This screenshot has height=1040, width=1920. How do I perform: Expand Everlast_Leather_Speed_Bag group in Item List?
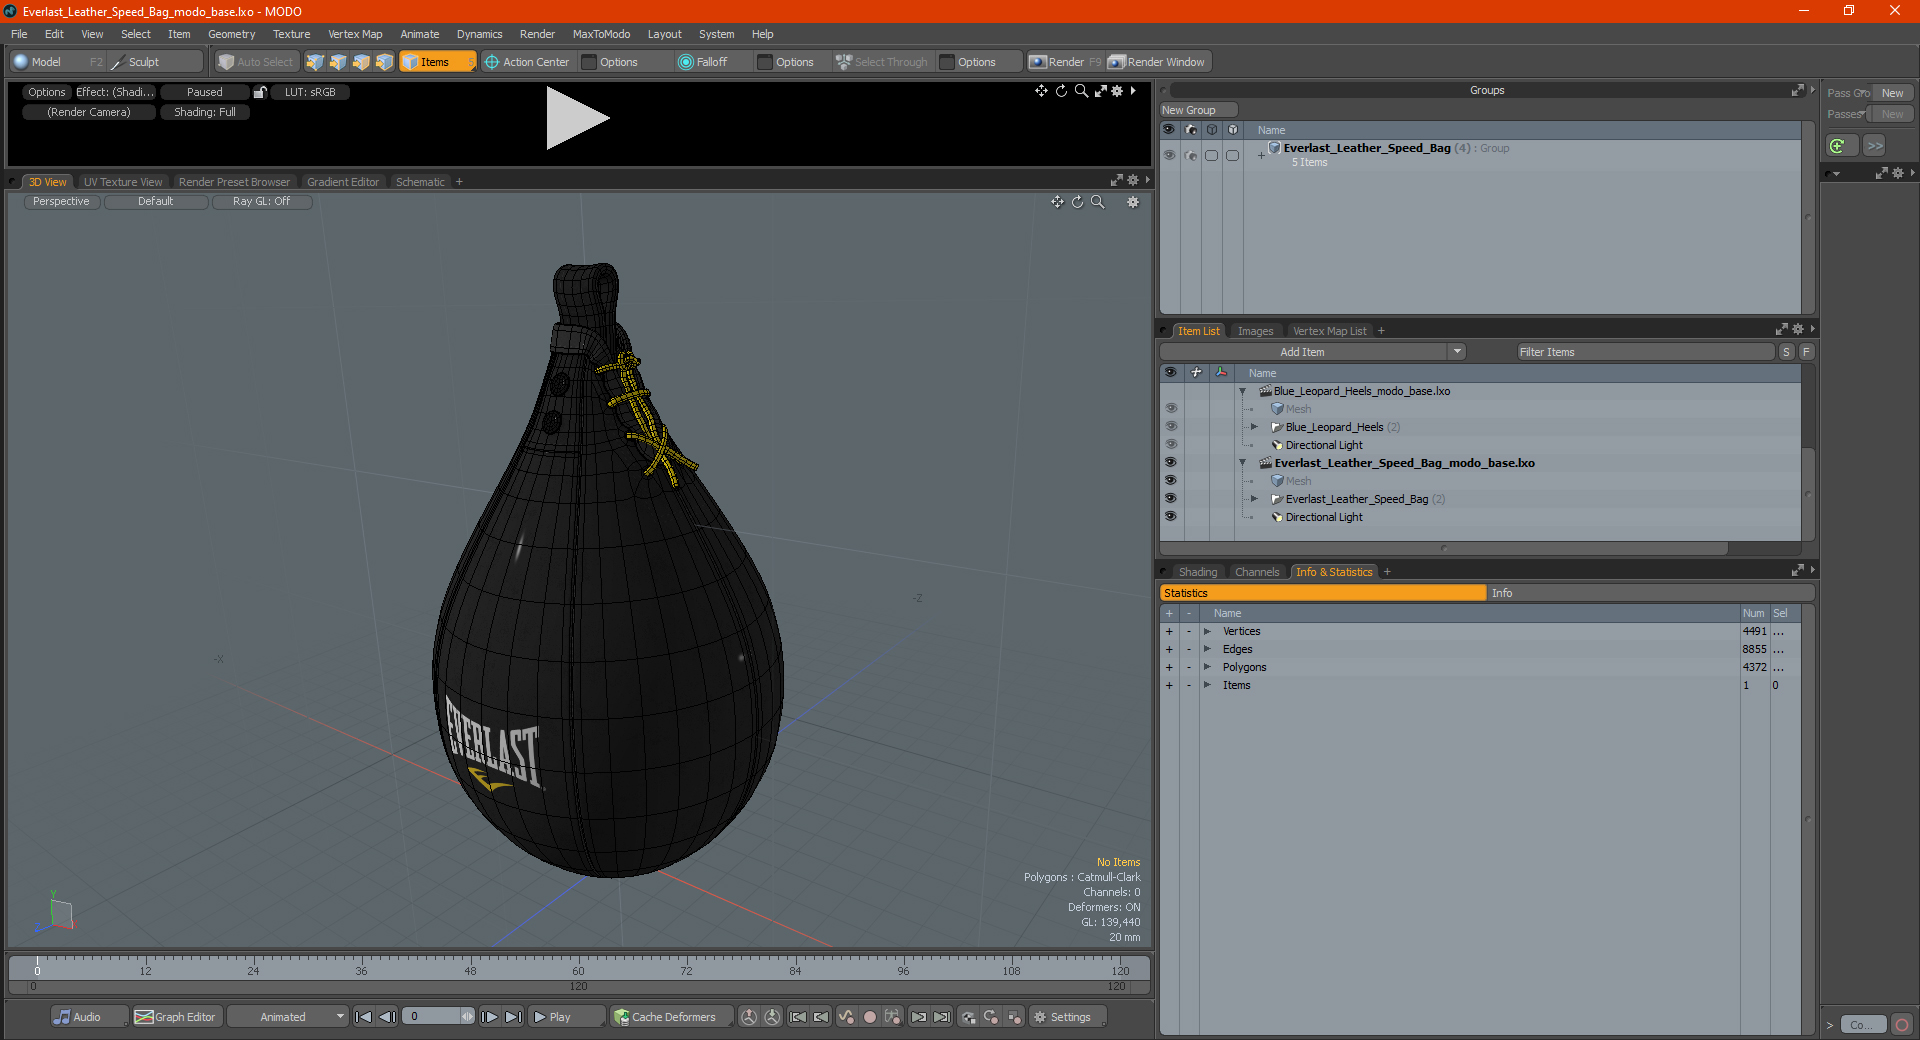coord(1254,499)
